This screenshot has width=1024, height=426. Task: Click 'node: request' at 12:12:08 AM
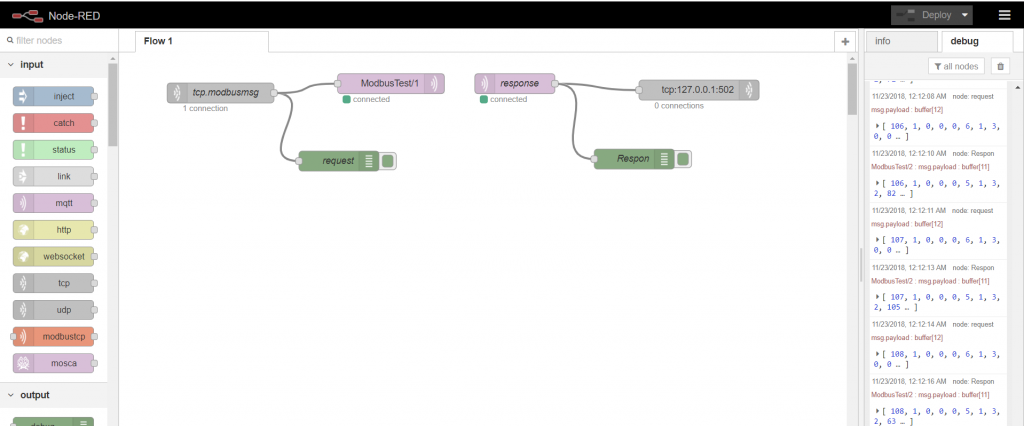[x=973, y=96]
